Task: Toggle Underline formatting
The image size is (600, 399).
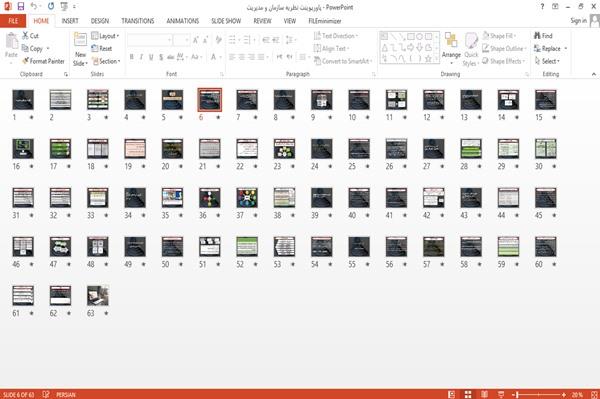Action: [151, 57]
